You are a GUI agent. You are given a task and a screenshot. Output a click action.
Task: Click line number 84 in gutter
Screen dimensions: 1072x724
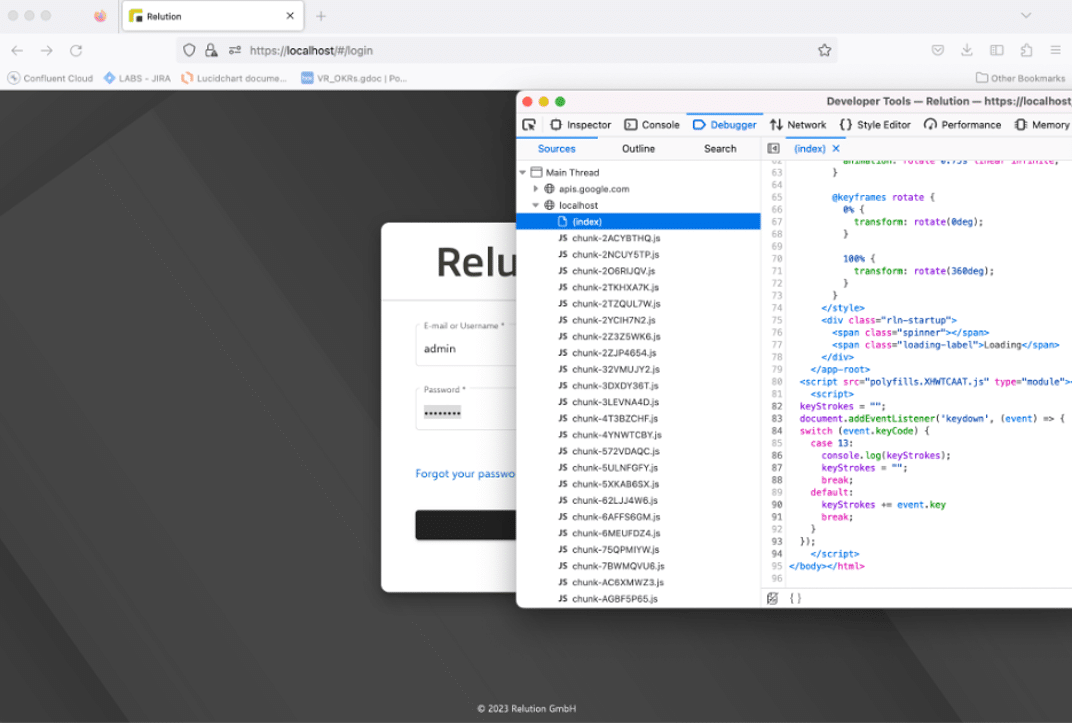(x=777, y=431)
